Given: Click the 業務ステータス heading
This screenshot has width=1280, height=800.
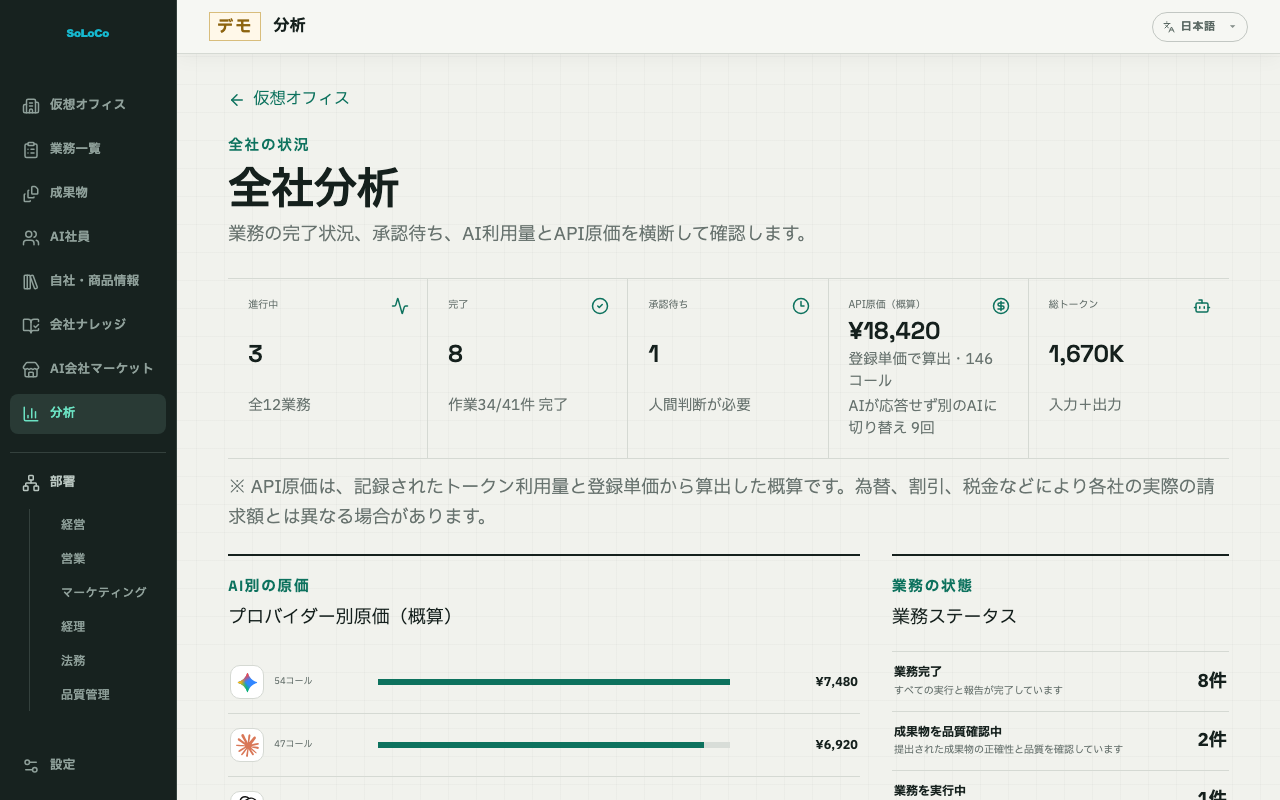Looking at the screenshot, I should point(955,616).
